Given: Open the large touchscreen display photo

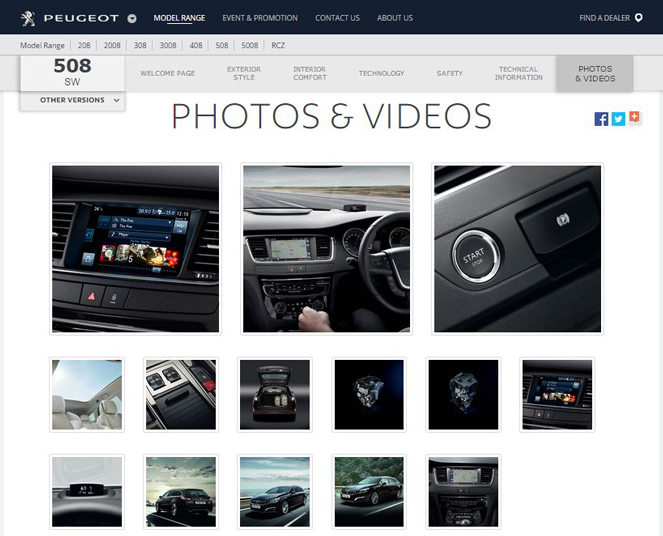Looking at the screenshot, I should pos(136,249).
